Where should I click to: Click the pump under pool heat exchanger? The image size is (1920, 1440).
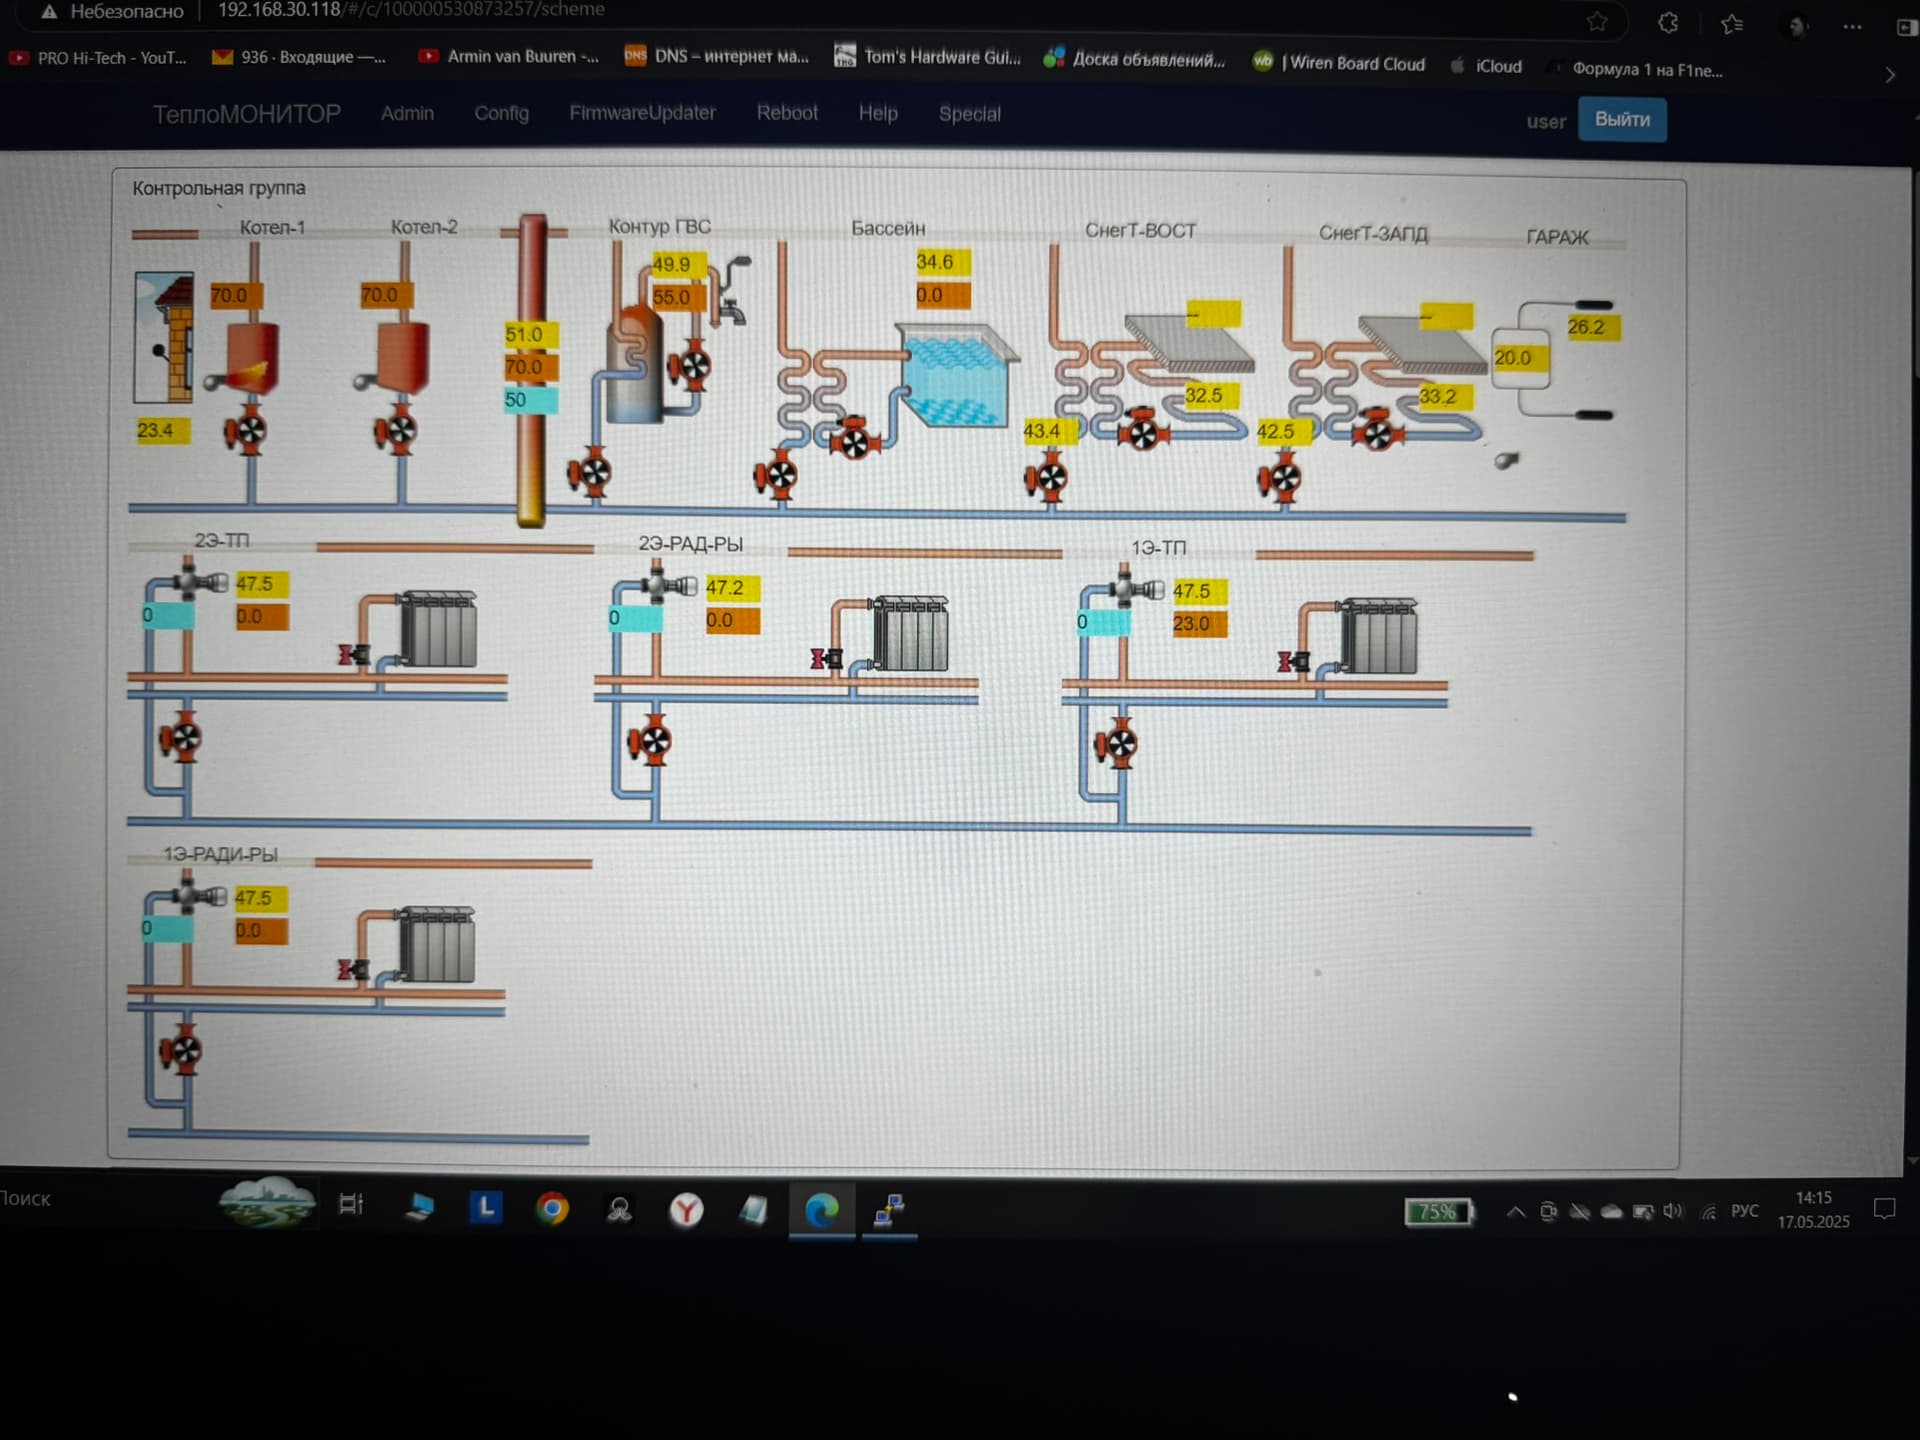854,438
